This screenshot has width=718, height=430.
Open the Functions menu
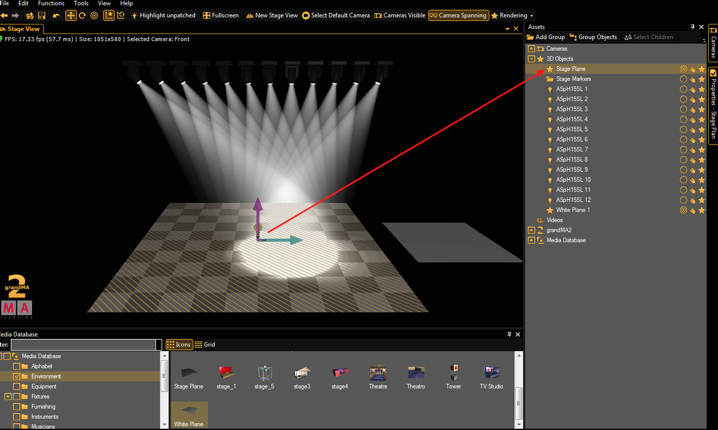[51, 4]
